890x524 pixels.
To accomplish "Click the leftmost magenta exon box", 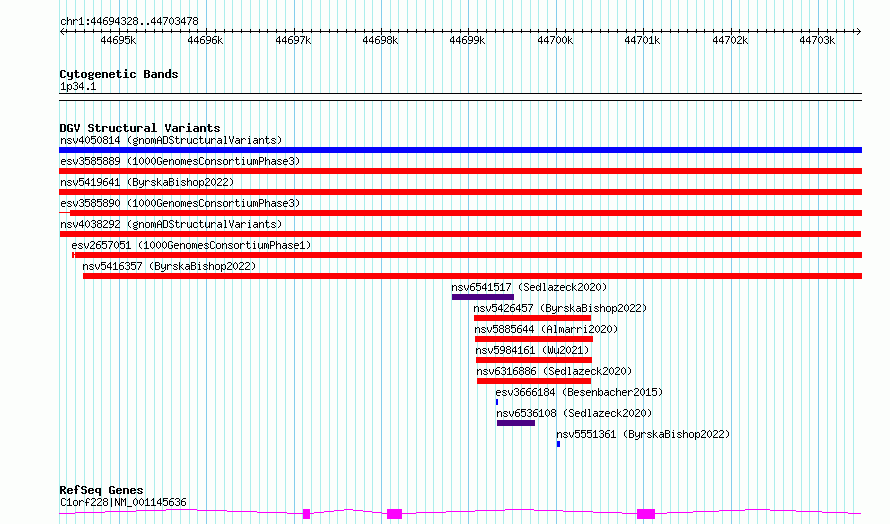I will 307,514.
